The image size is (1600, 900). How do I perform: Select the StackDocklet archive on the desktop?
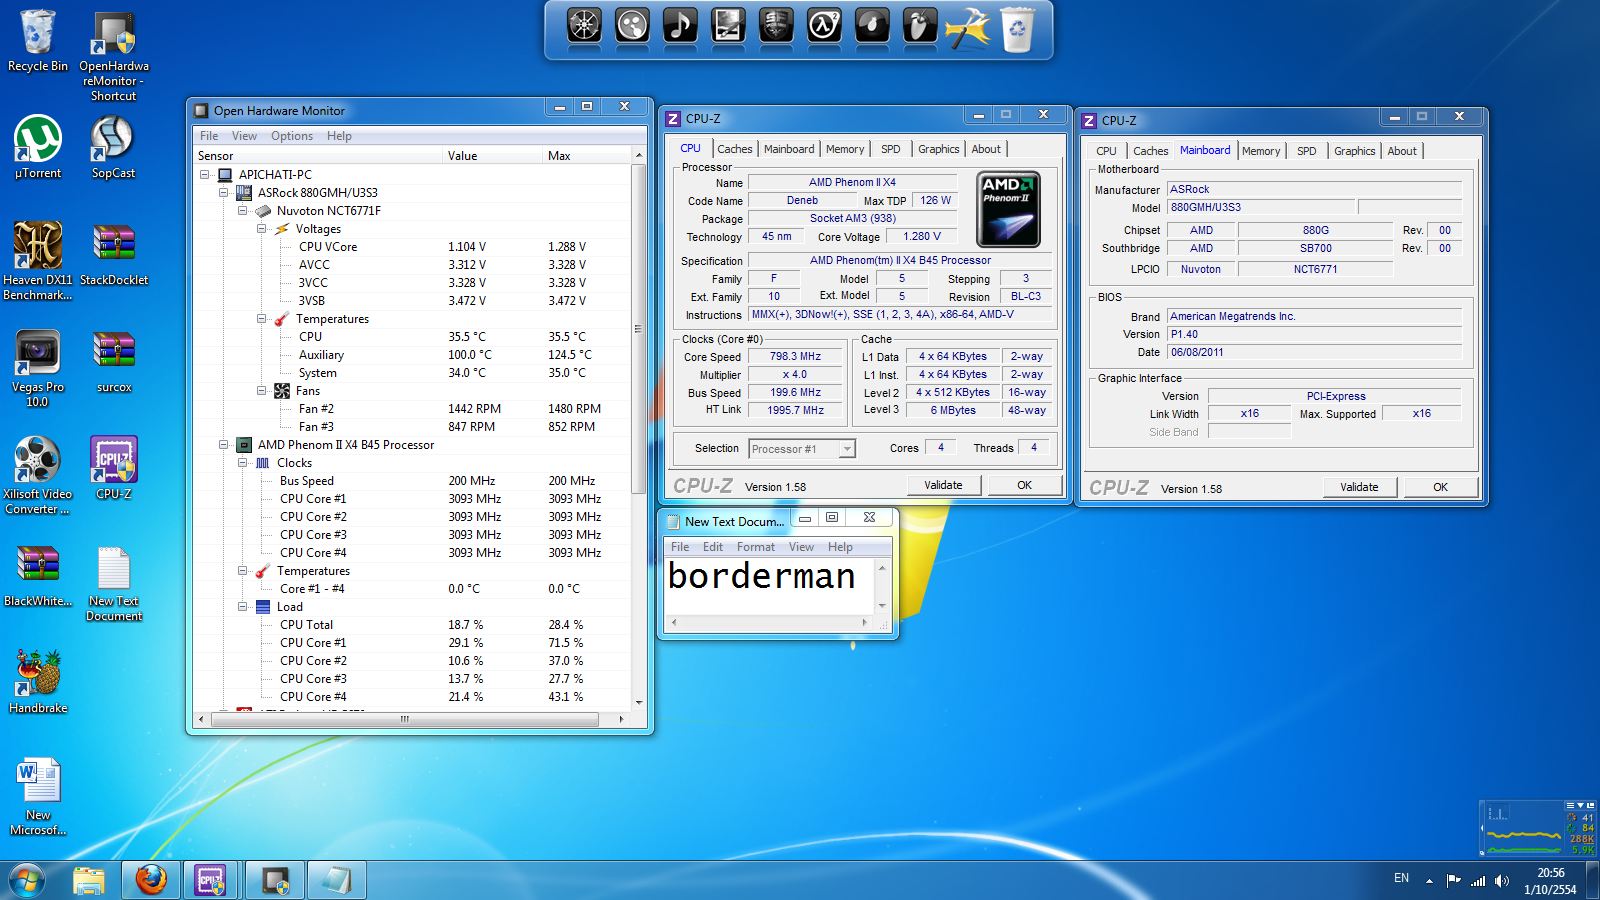point(114,254)
